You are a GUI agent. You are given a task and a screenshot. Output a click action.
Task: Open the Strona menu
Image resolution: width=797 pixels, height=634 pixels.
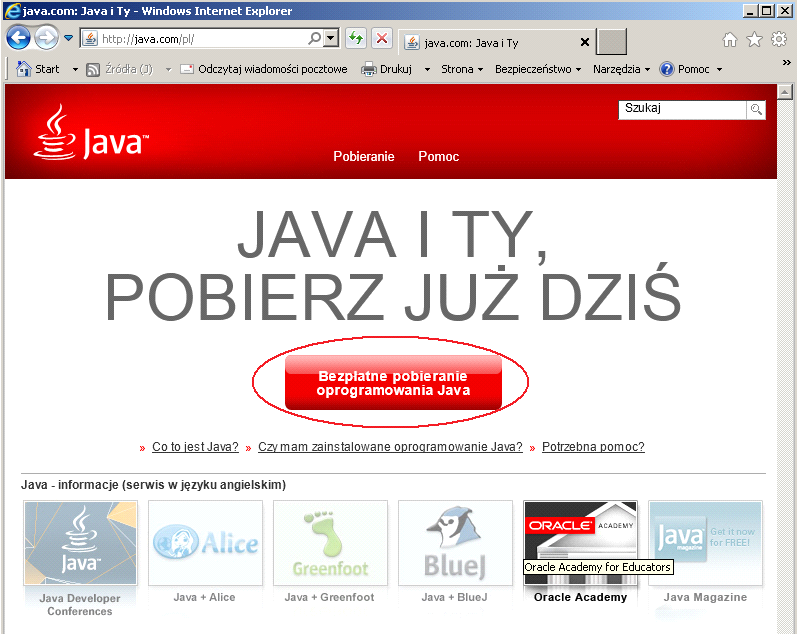462,69
